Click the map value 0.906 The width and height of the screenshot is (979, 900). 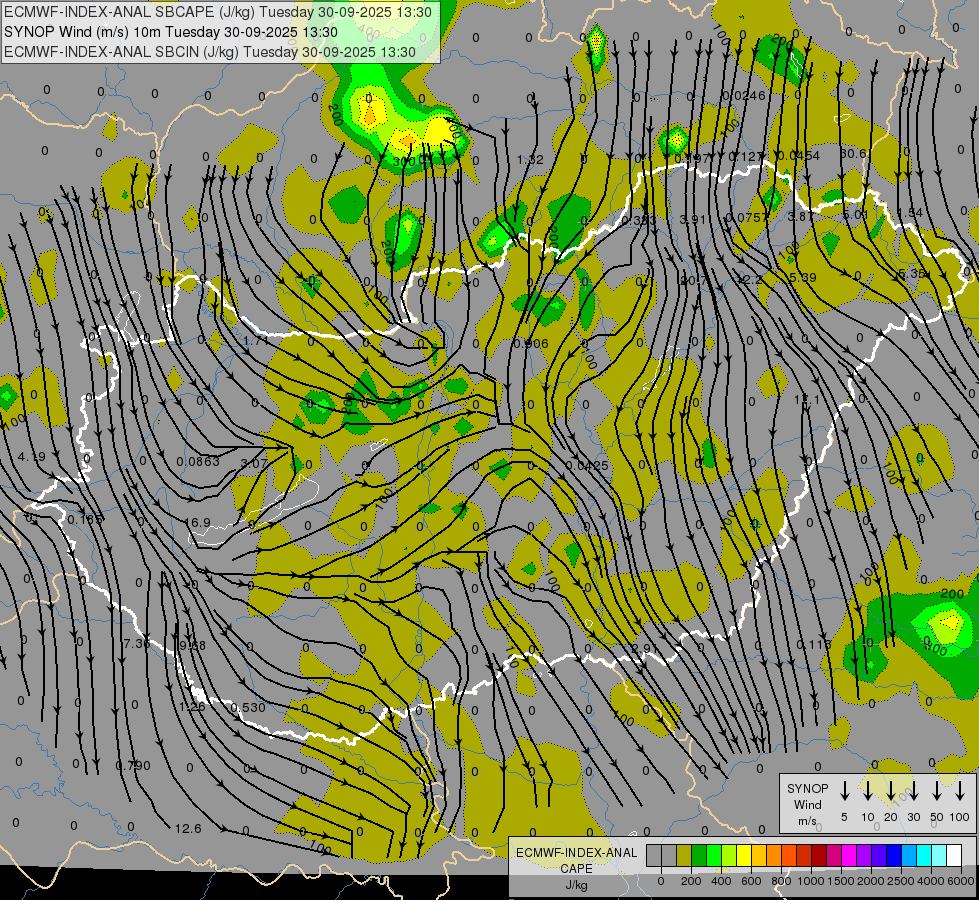click(531, 344)
